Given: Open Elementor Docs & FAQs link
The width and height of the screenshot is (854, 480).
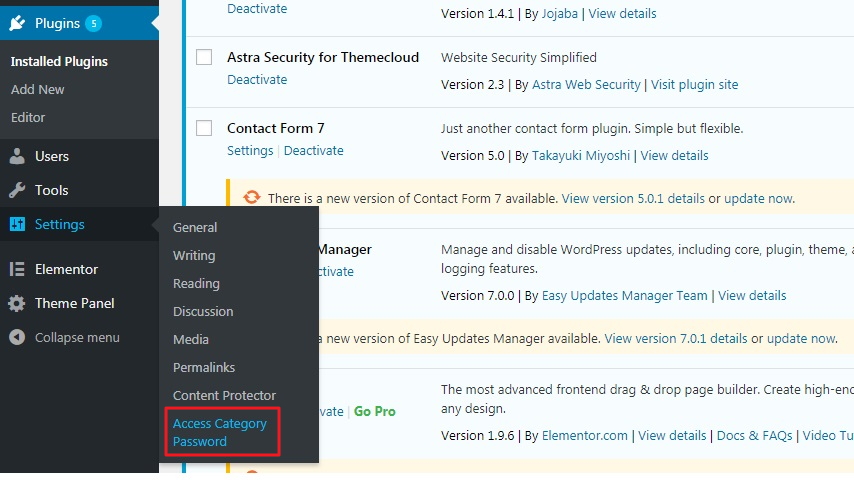Looking at the screenshot, I should point(754,435).
